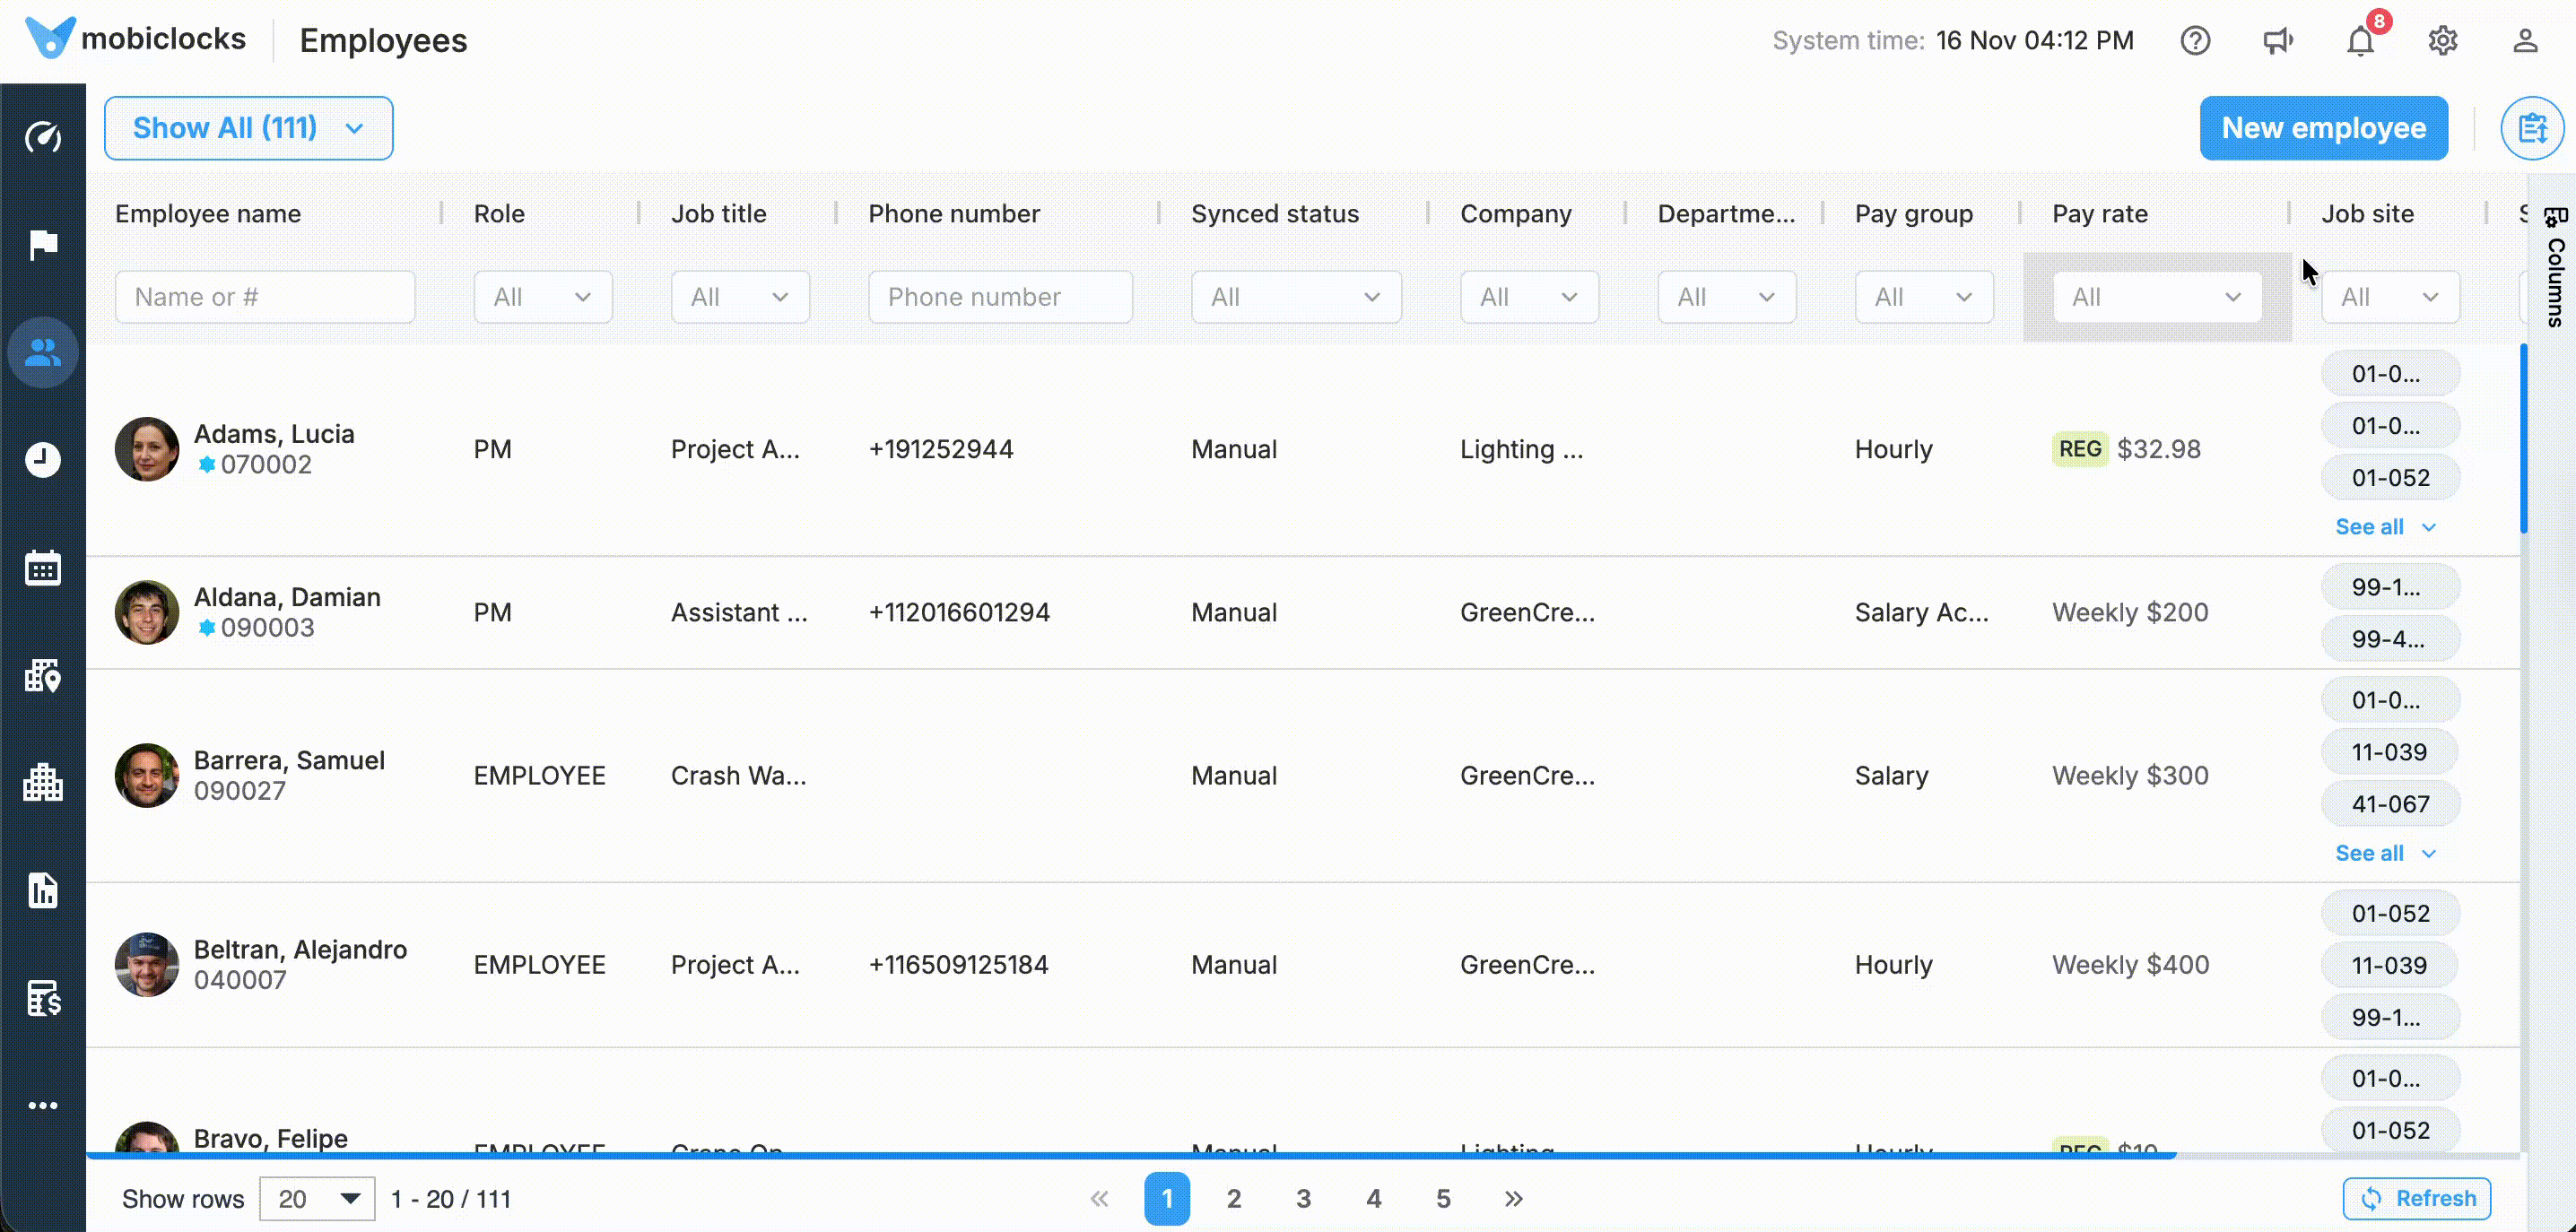The width and height of the screenshot is (2576, 1232).
Task: Open the dashboard speedometer icon in sidebar
Action: coord(43,137)
